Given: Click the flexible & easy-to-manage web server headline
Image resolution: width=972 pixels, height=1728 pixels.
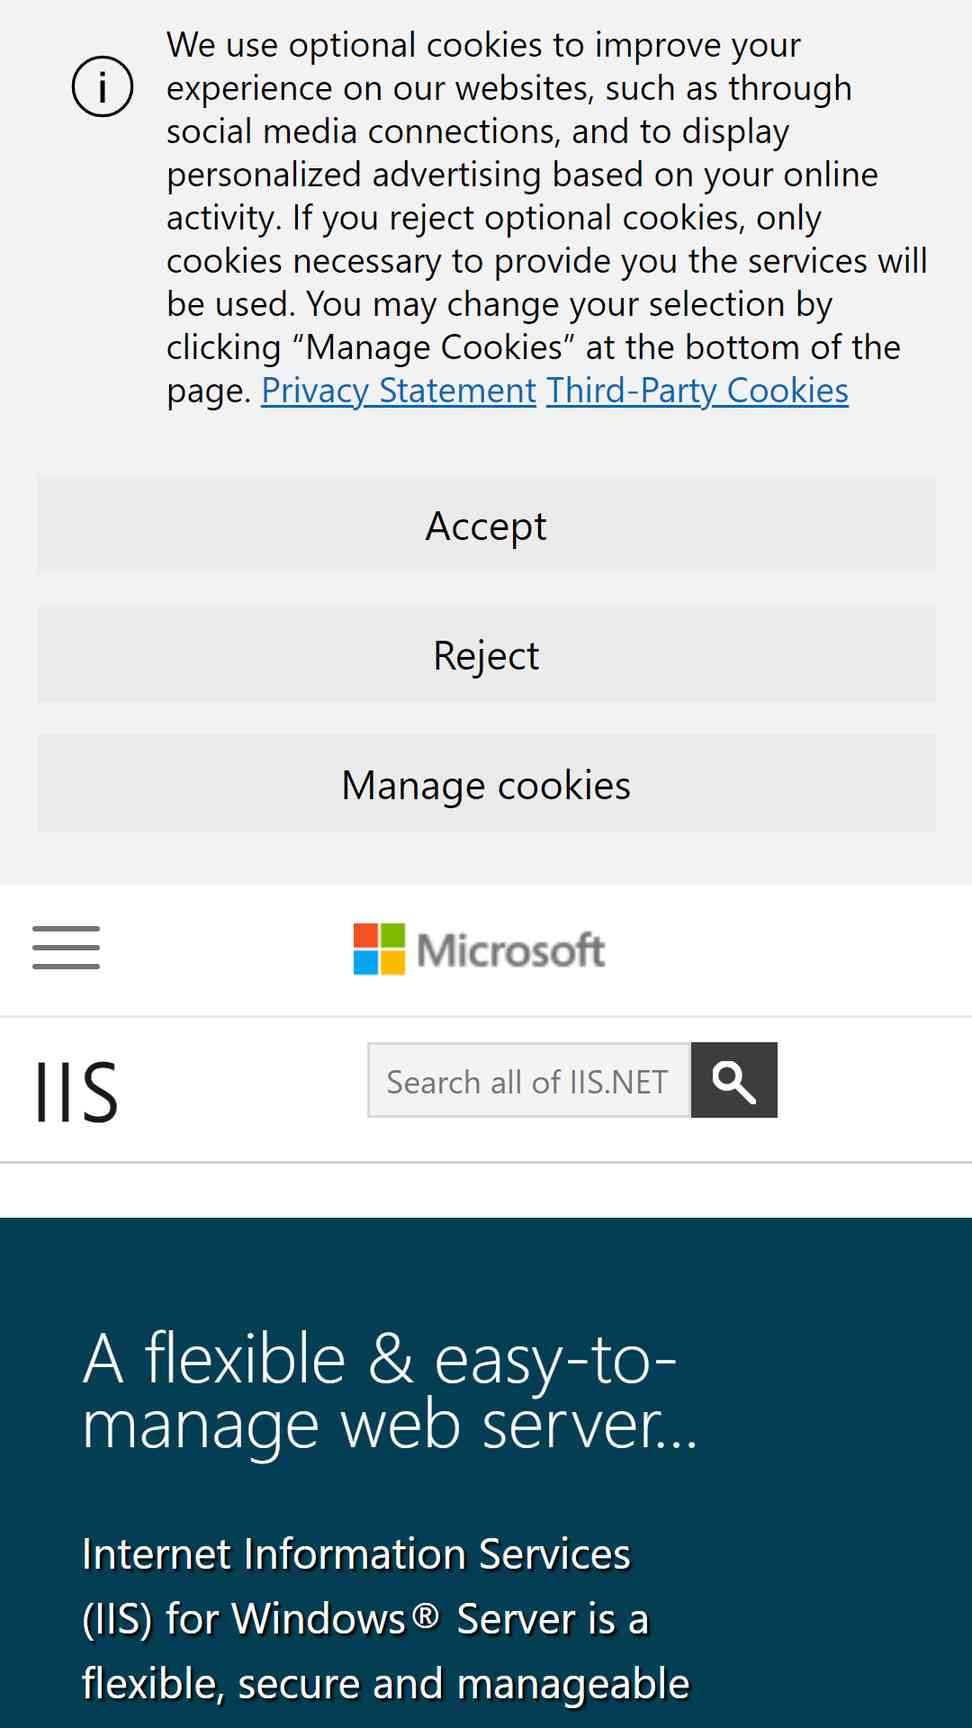Looking at the screenshot, I should [389, 1391].
